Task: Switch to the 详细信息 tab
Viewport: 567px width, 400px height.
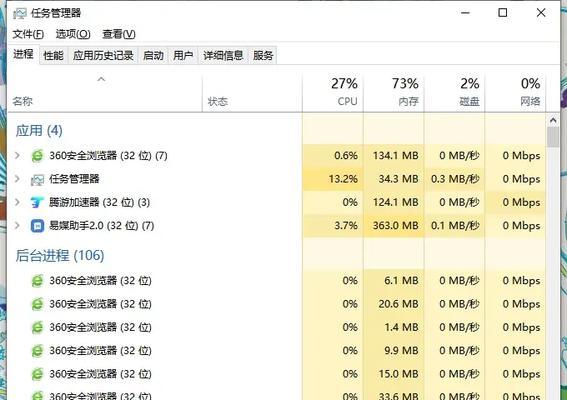Action: [223, 56]
